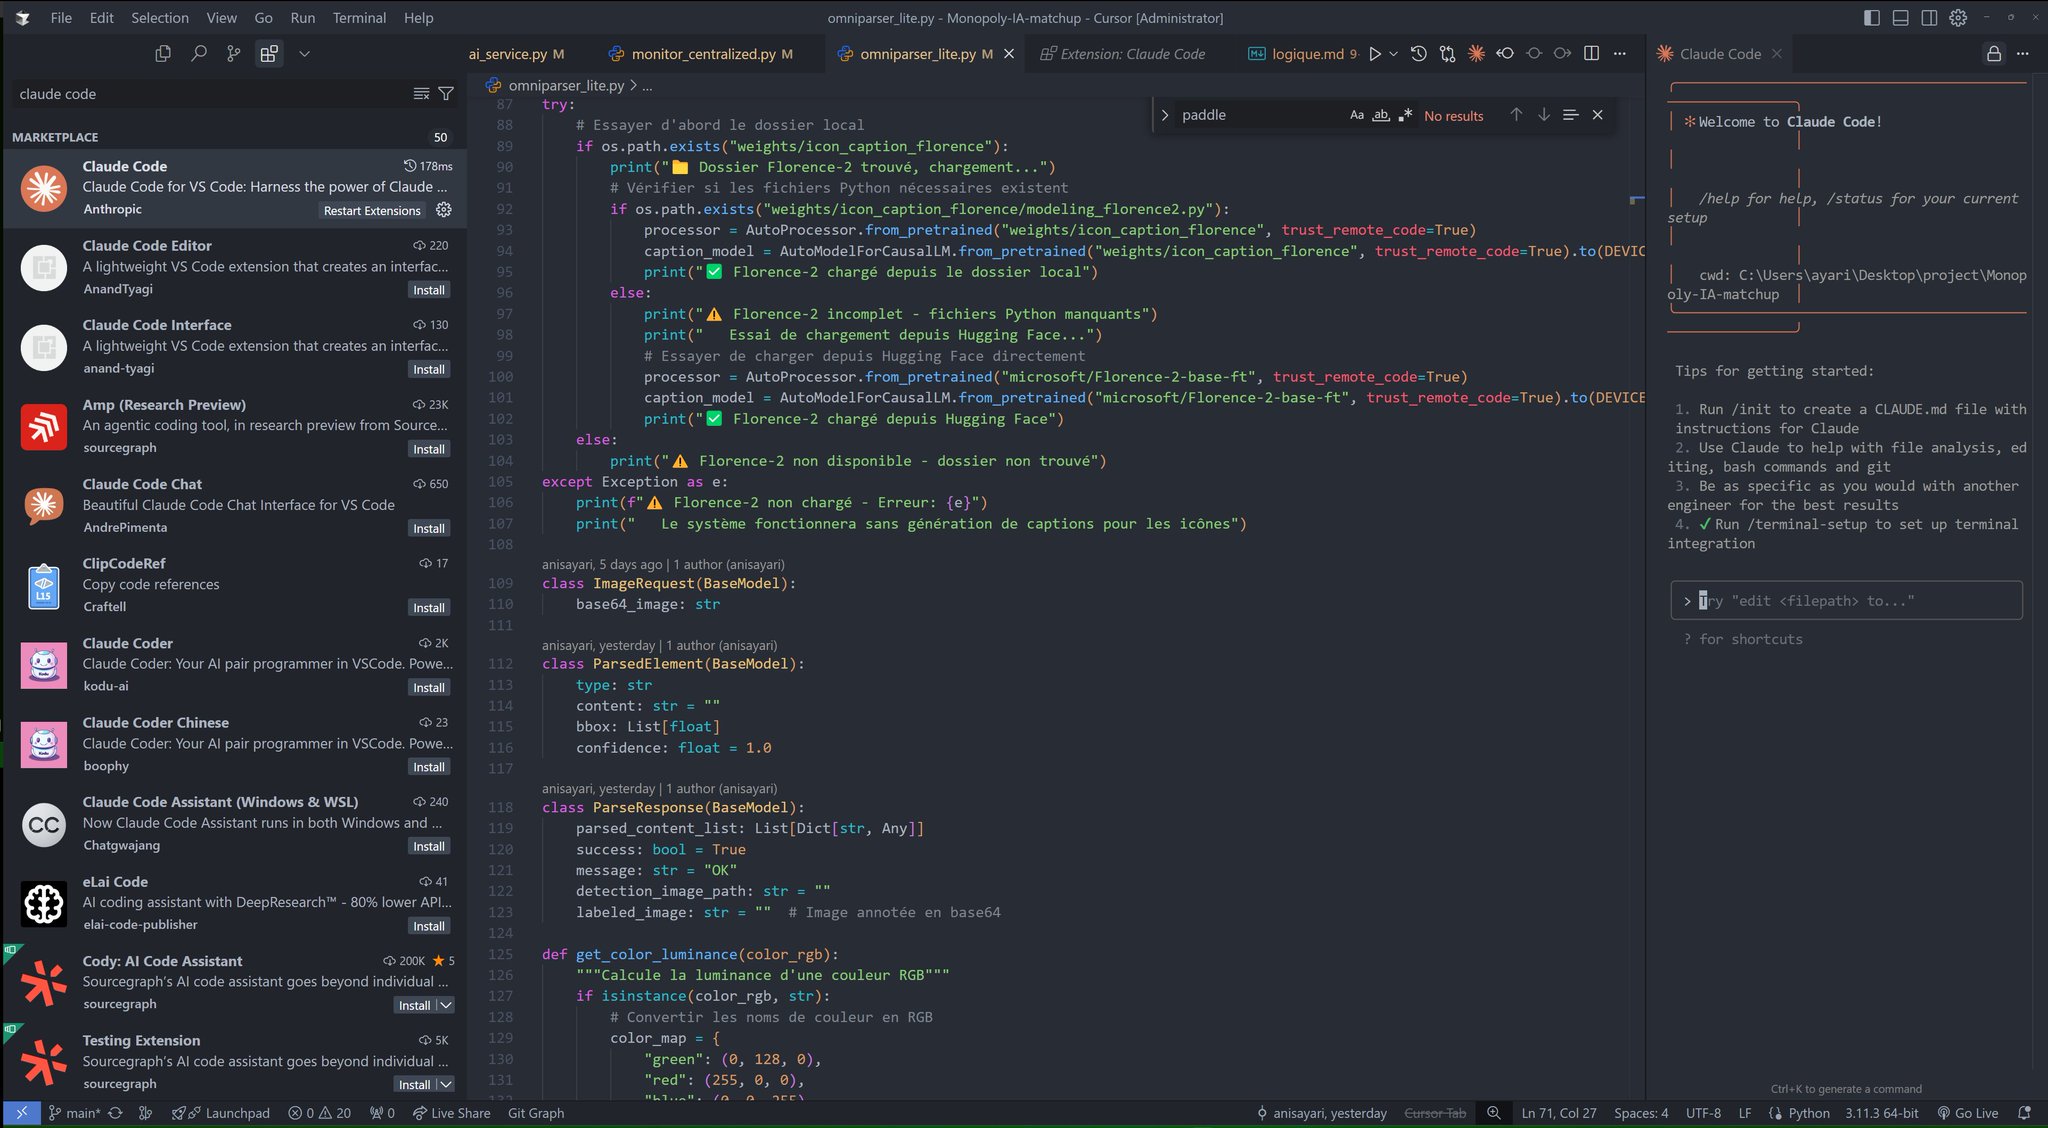Screen dimensions: 2048x1128
Task: Open zoom magnifier in status bar
Action: pos(1494,1113)
